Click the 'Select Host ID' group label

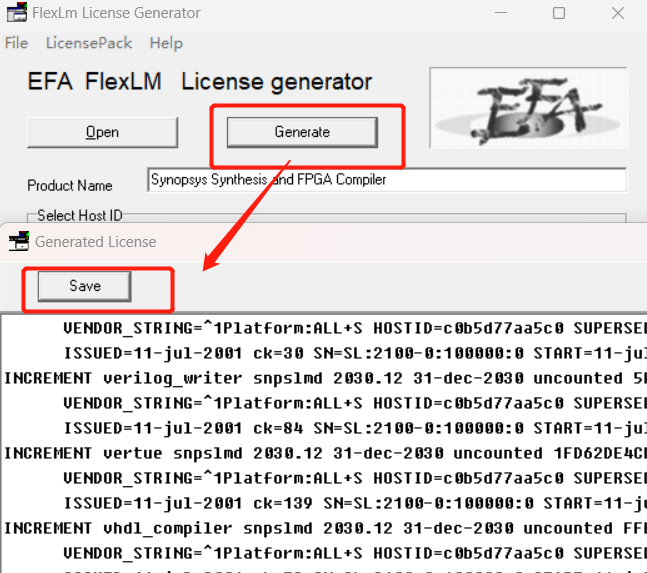(x=80, y=215)
